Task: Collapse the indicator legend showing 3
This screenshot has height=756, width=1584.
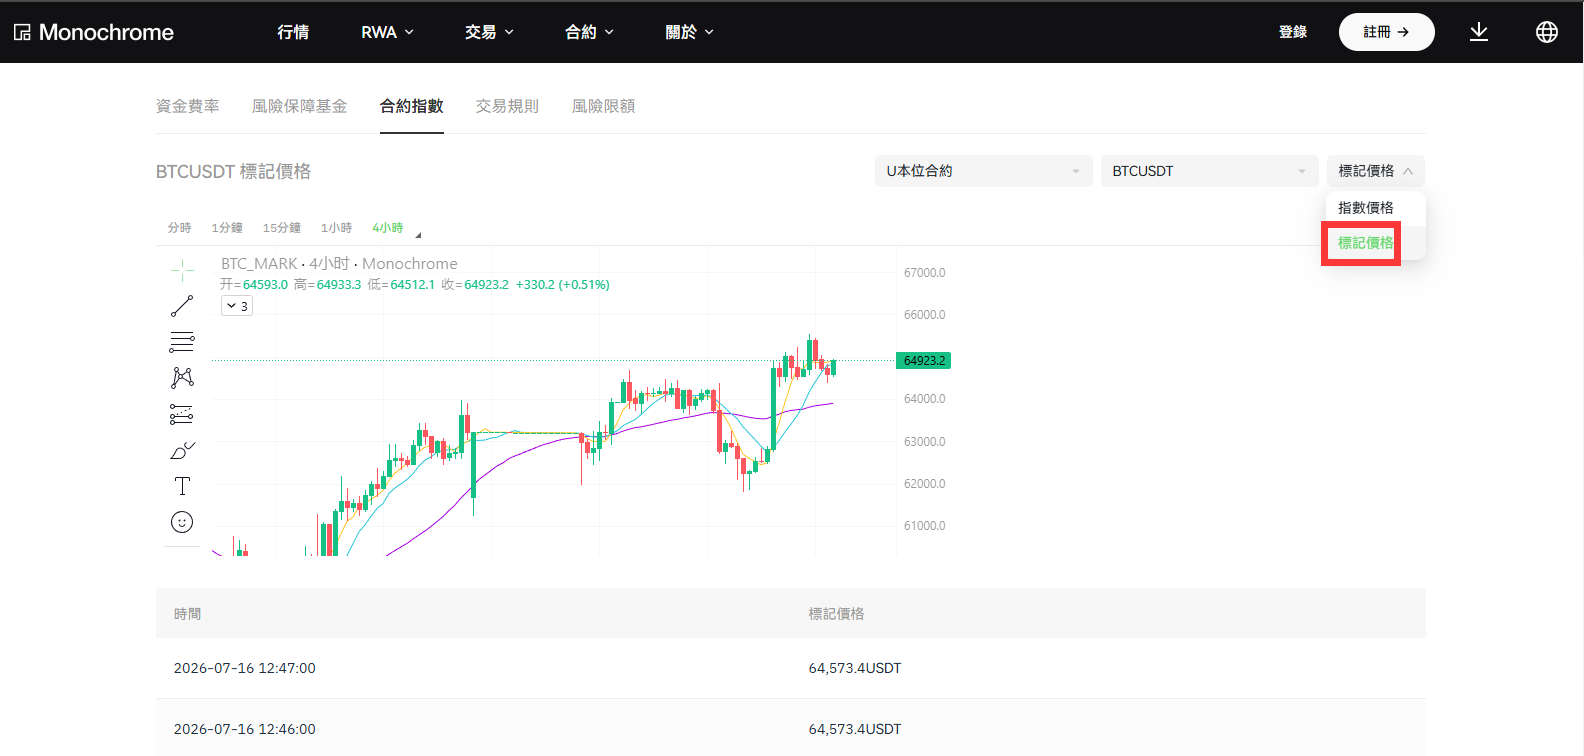Action: (x=237, y=306)
